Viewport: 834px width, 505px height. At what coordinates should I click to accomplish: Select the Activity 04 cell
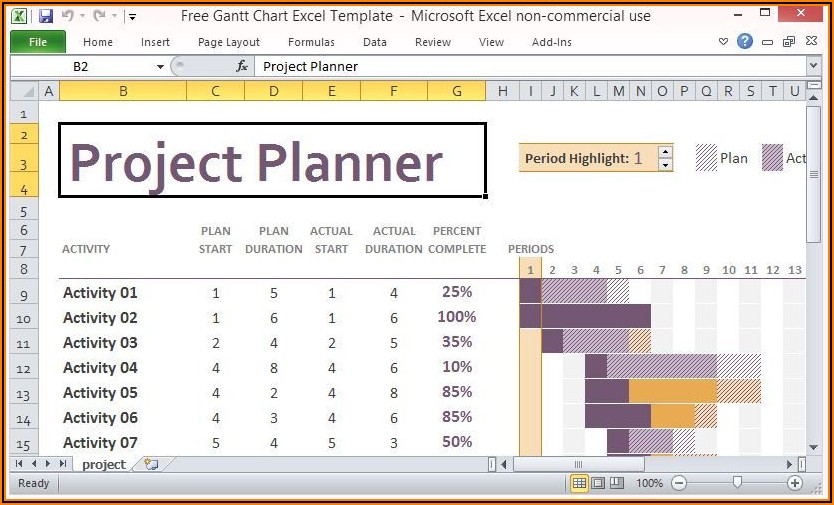click(100, 368)
